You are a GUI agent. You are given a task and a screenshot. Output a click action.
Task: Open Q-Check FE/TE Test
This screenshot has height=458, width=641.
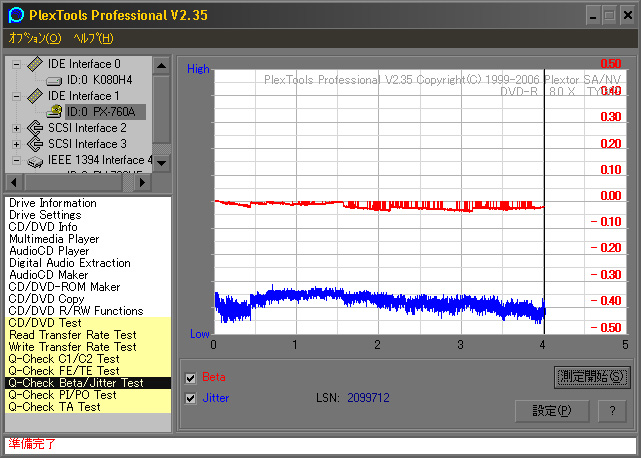pos(88,371)
